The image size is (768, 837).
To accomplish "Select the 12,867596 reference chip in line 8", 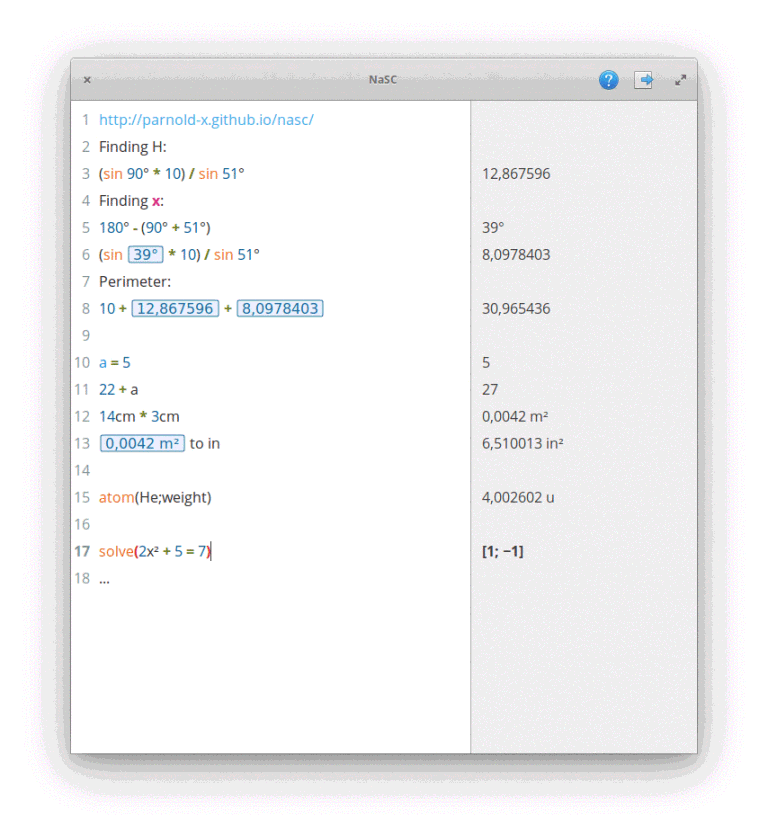I will [x=175, y=309].
